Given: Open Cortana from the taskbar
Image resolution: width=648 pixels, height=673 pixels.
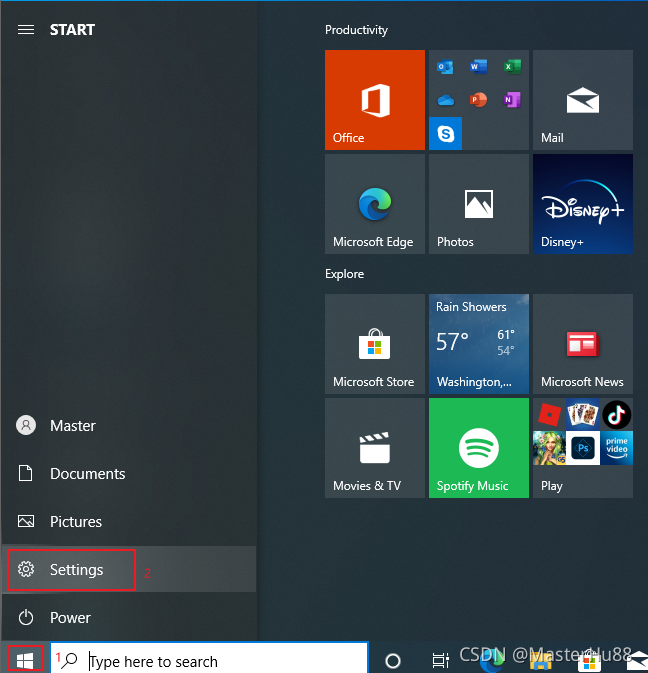Looking at the screenshot, I should pyautogui.click(x=393, y=661).
